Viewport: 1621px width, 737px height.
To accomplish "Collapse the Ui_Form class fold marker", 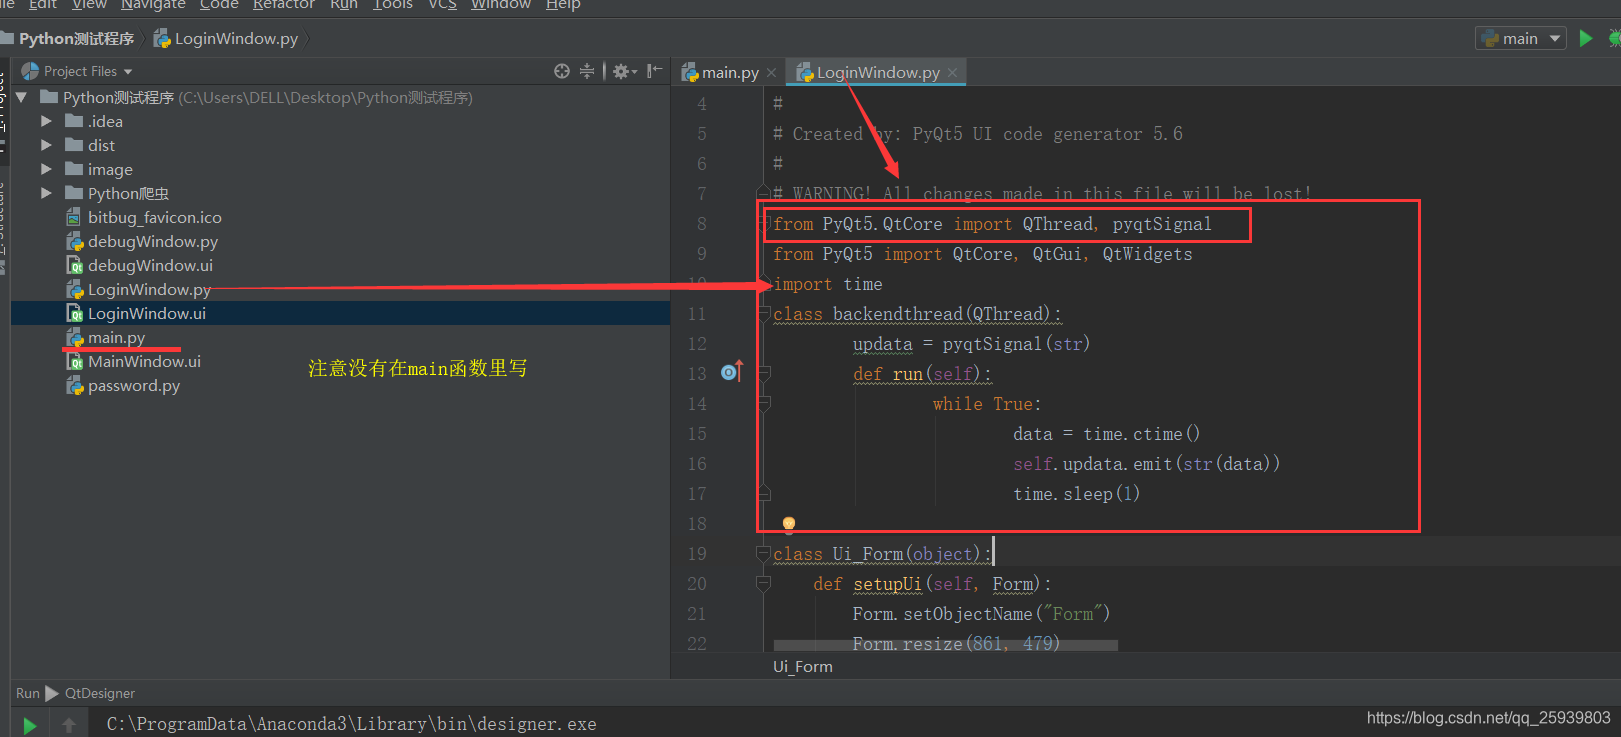I will (764, 553).
